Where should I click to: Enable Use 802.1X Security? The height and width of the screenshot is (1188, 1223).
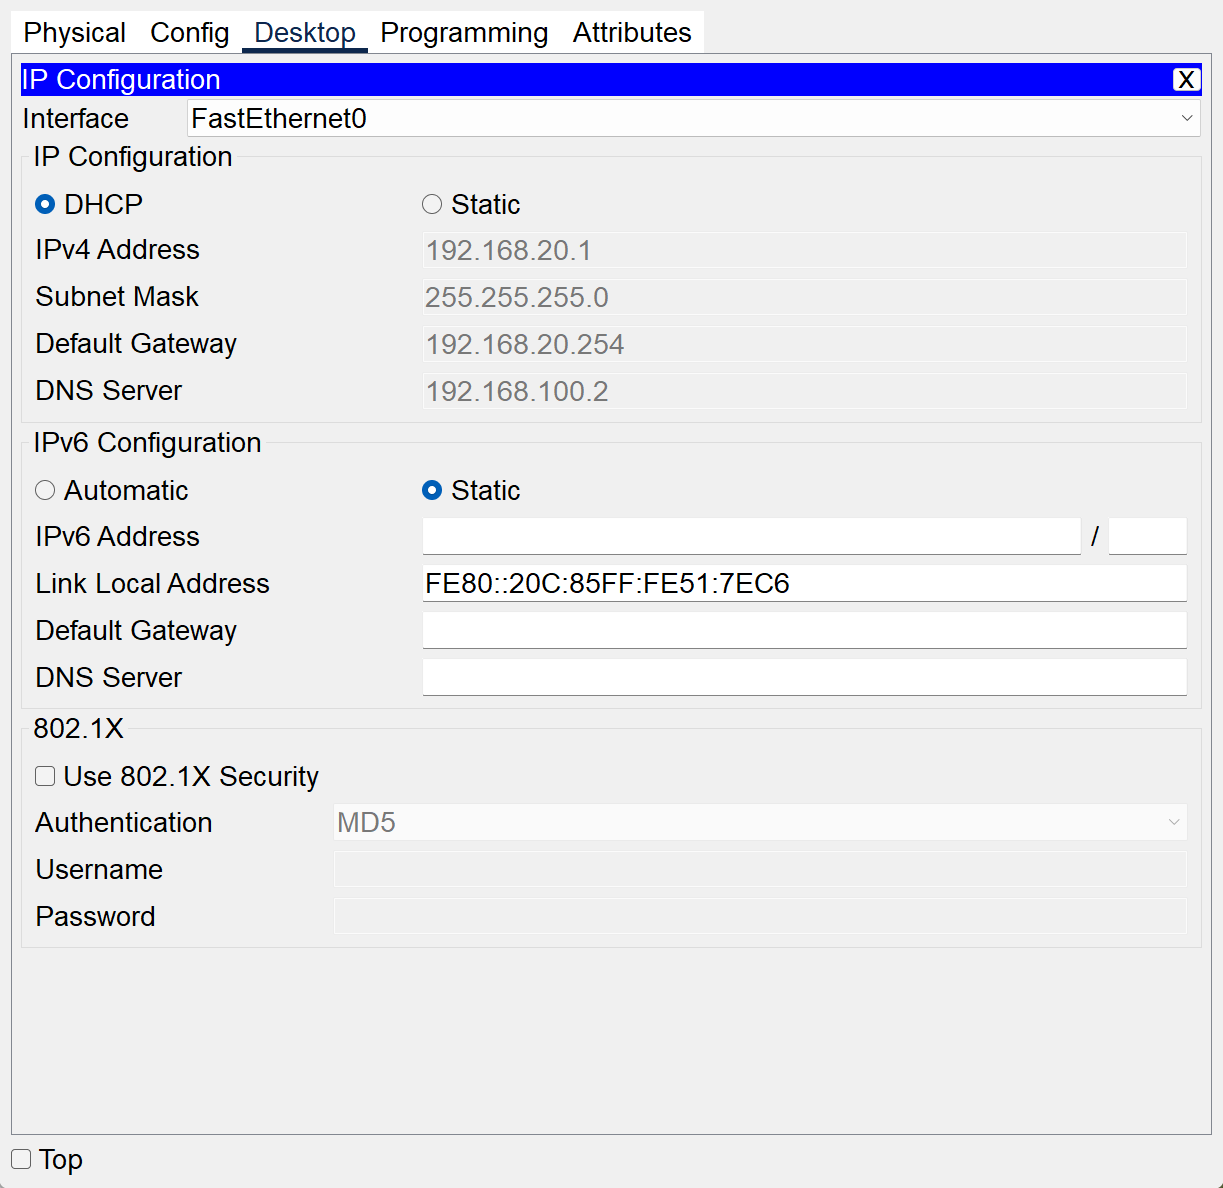pyautogui.click(x=45, y=776)
